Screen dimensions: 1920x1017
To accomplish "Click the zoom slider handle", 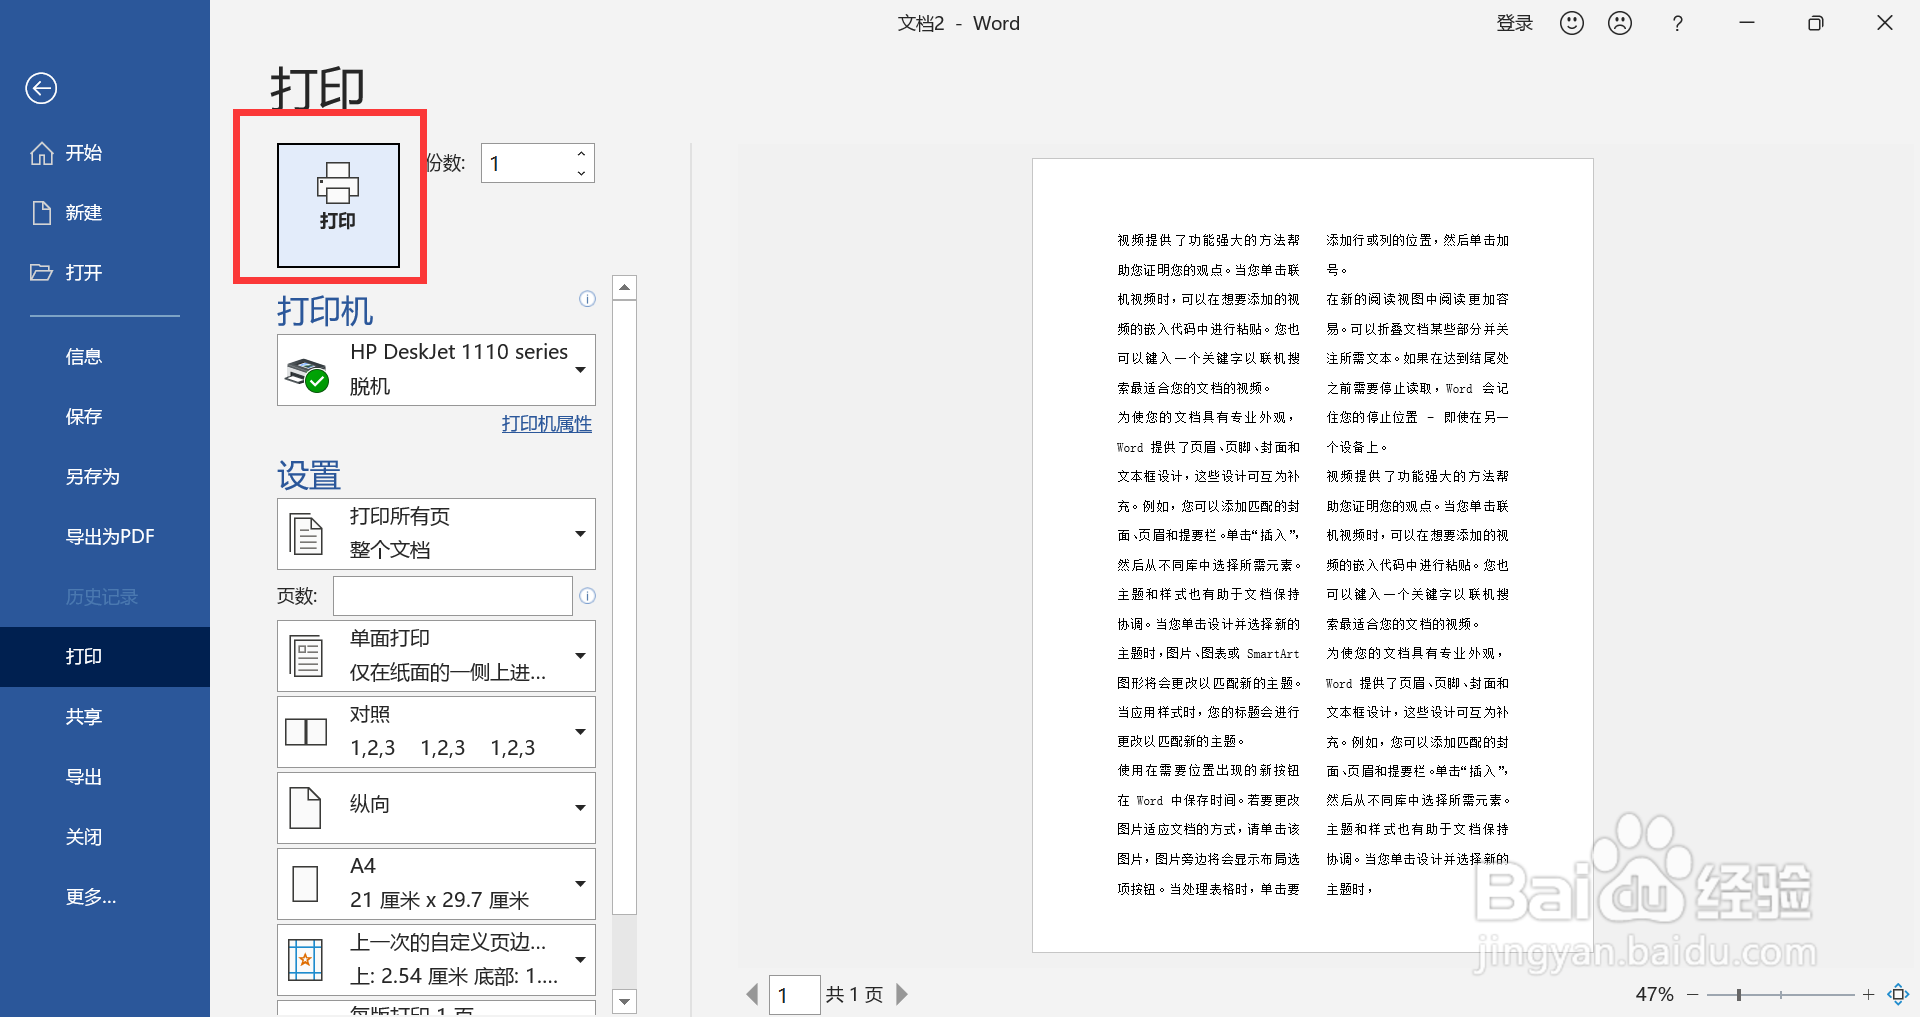I will click(1739, 994).
